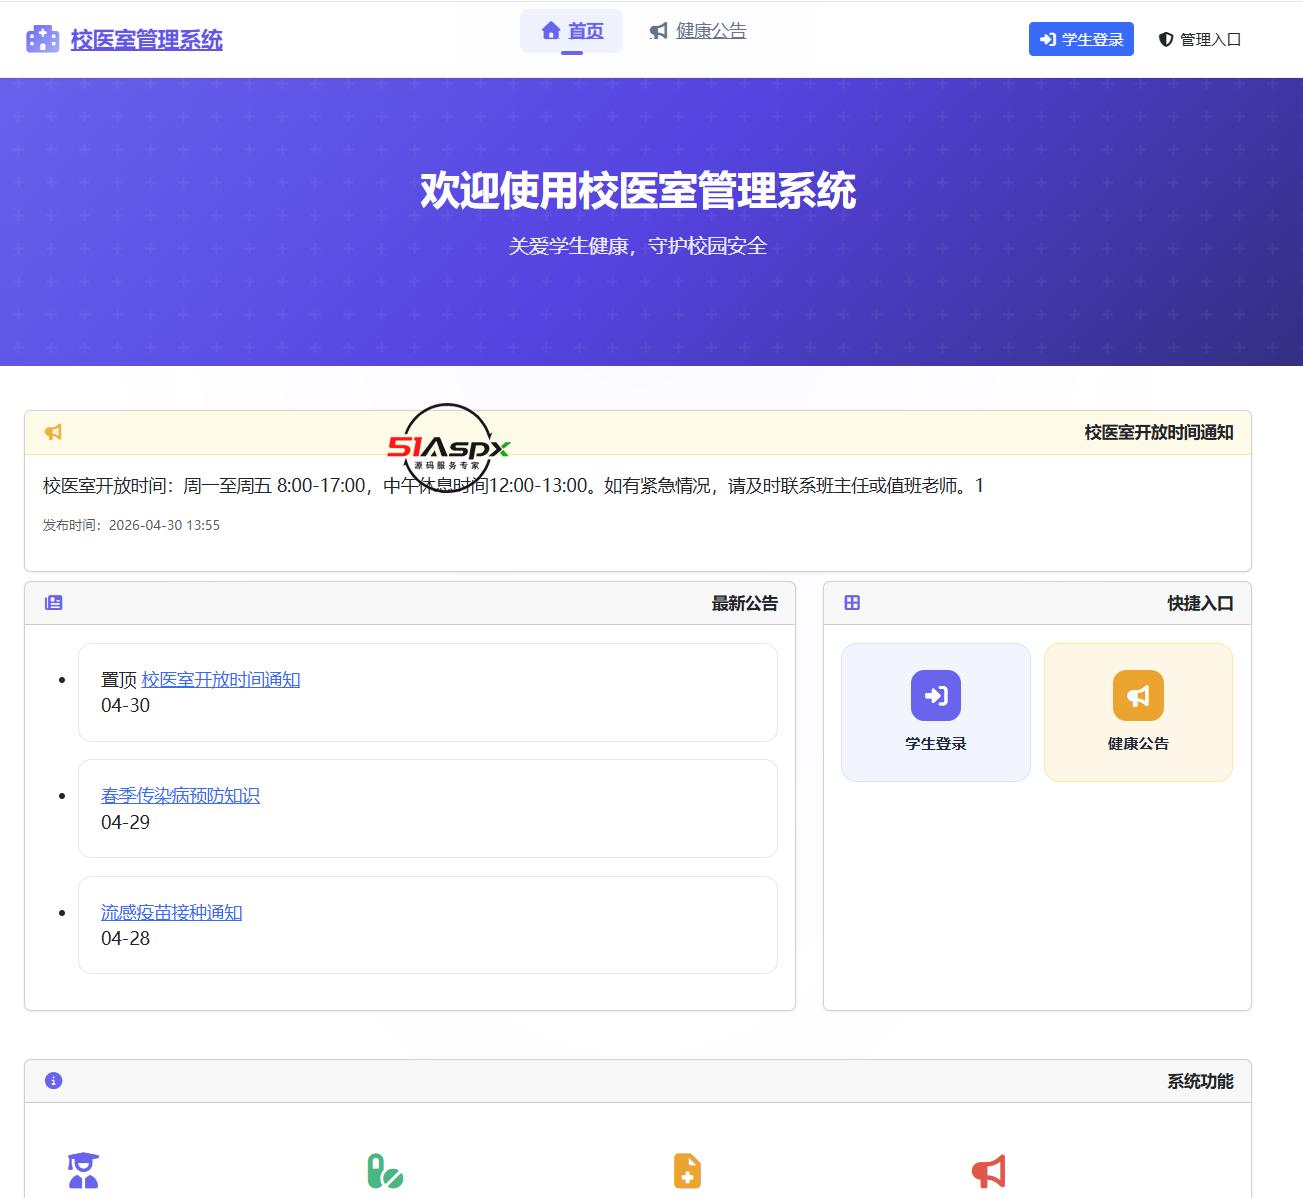Click the opening hours notice paragraph
The image size is (1303, 1198).
pos(513,486)
